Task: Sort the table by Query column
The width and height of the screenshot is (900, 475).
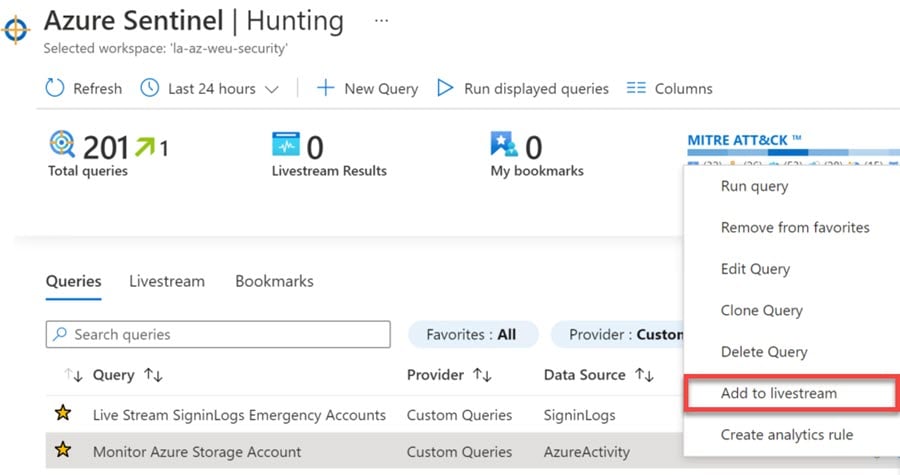Action: 127,375
